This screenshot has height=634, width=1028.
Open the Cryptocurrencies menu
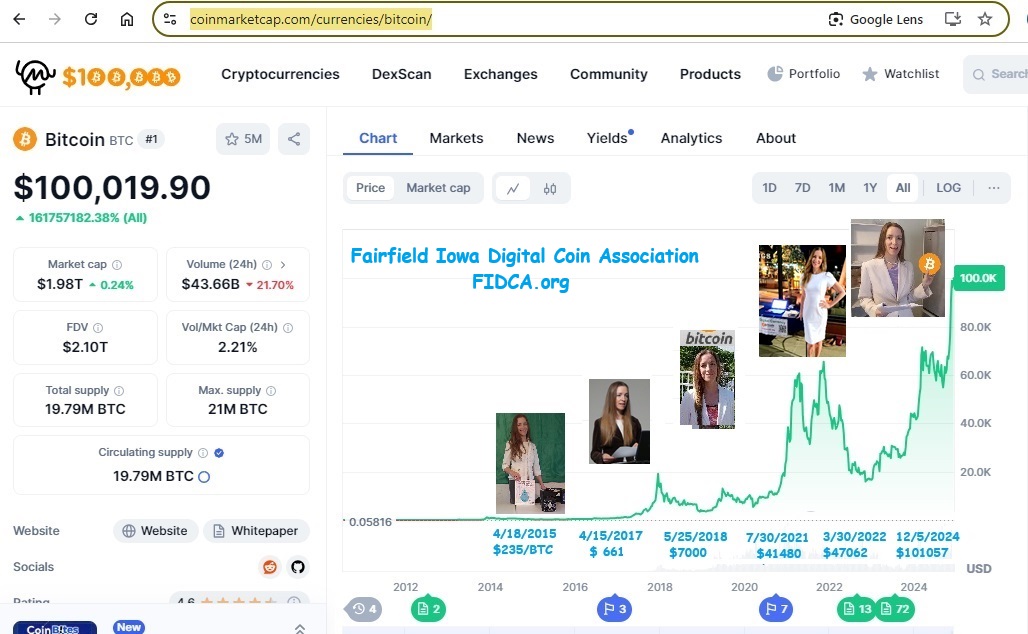[280, 74]
